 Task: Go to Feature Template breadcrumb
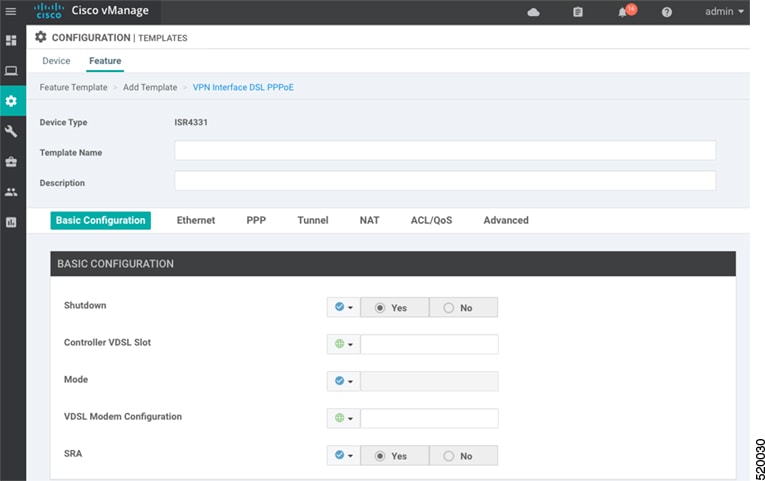point(73,87)
